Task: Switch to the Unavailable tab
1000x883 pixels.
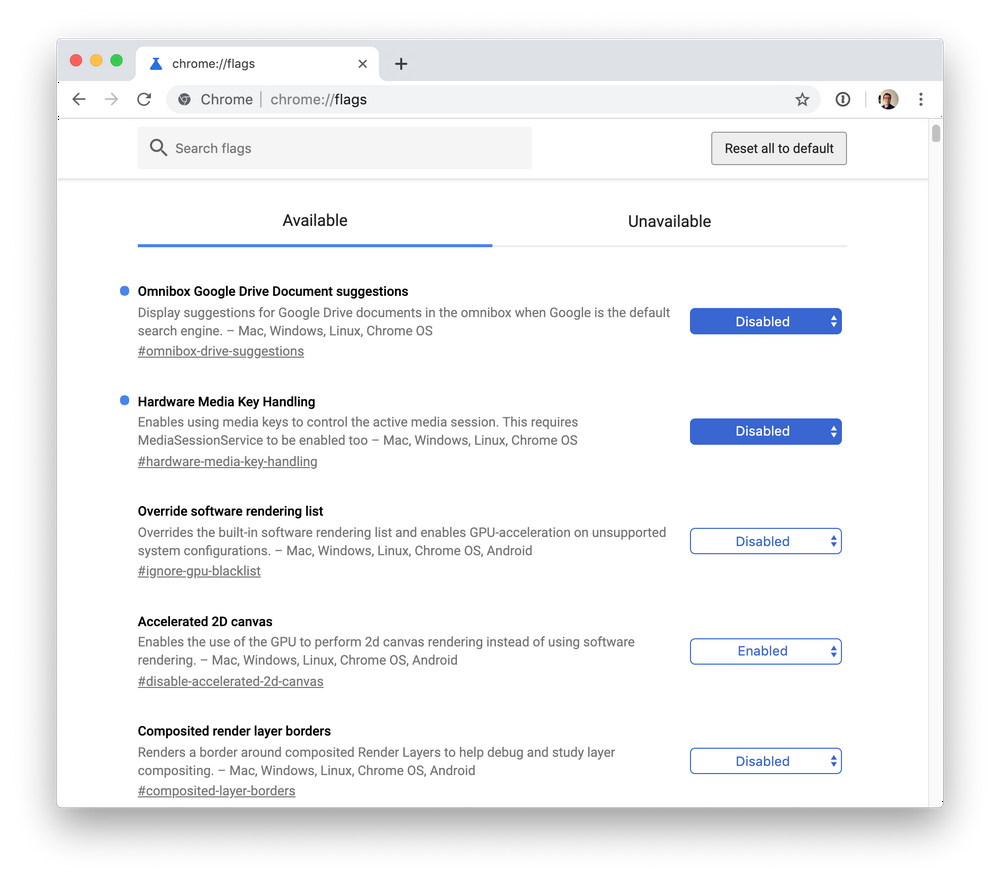Action: pyautogui.click(x=669, y=221)
